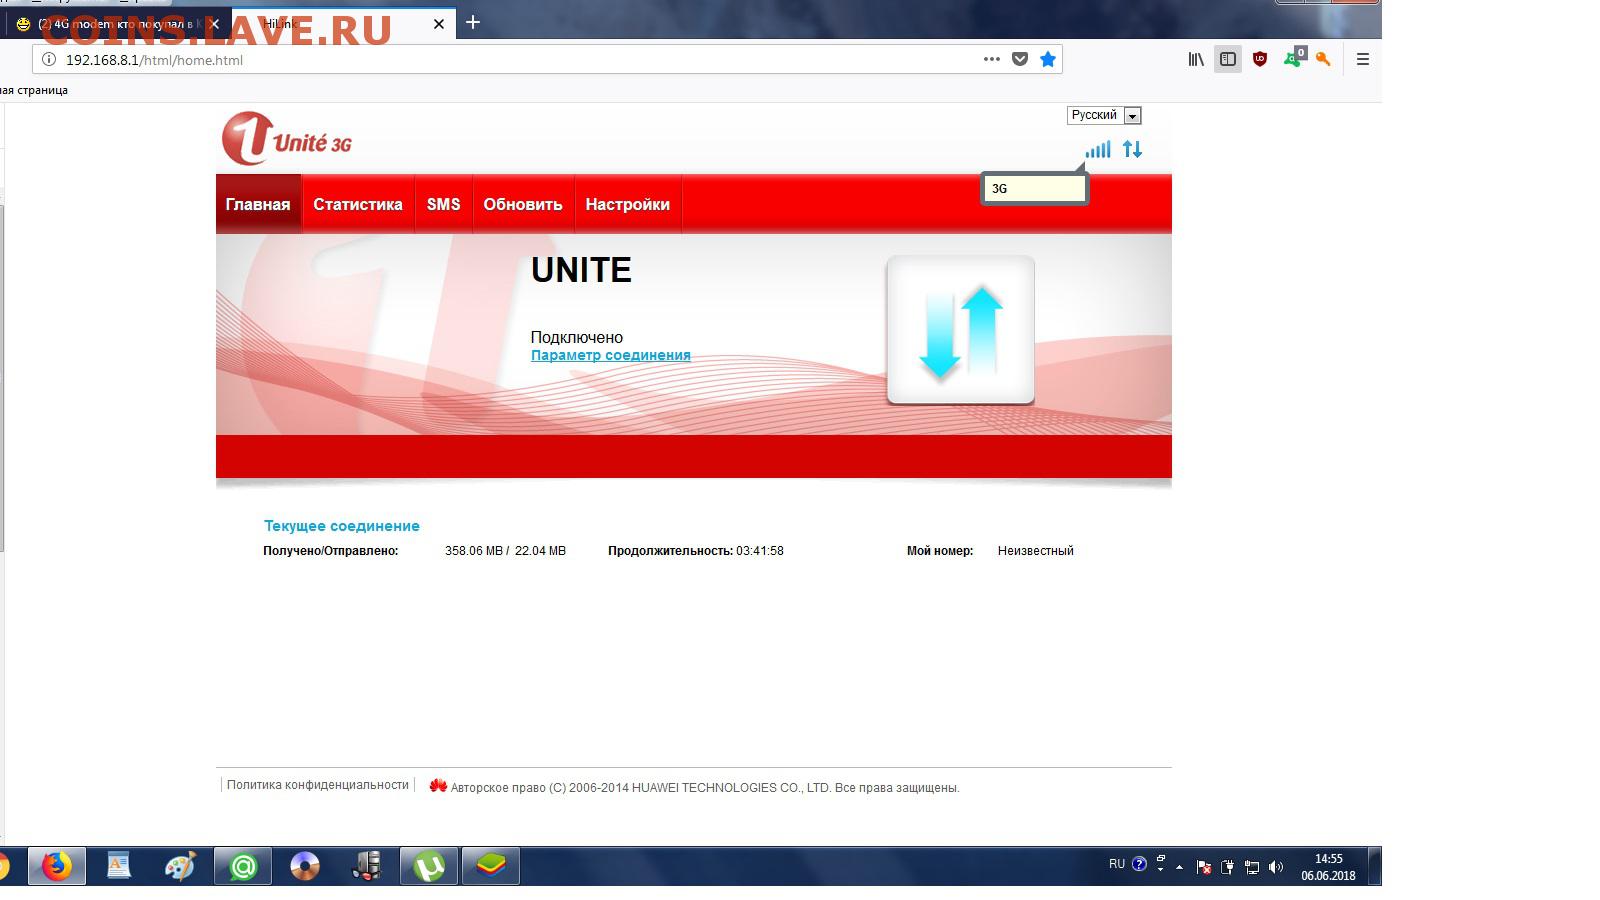Click the green extension icon with 0 badge
1600x900 pixels.
point(1294,58)
